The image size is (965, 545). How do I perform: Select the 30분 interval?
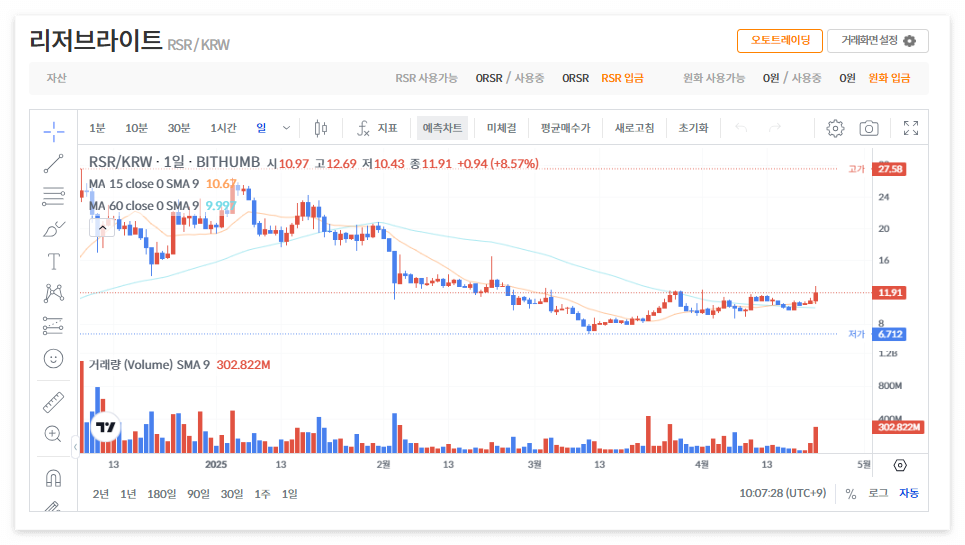click(x=179, y=128)
